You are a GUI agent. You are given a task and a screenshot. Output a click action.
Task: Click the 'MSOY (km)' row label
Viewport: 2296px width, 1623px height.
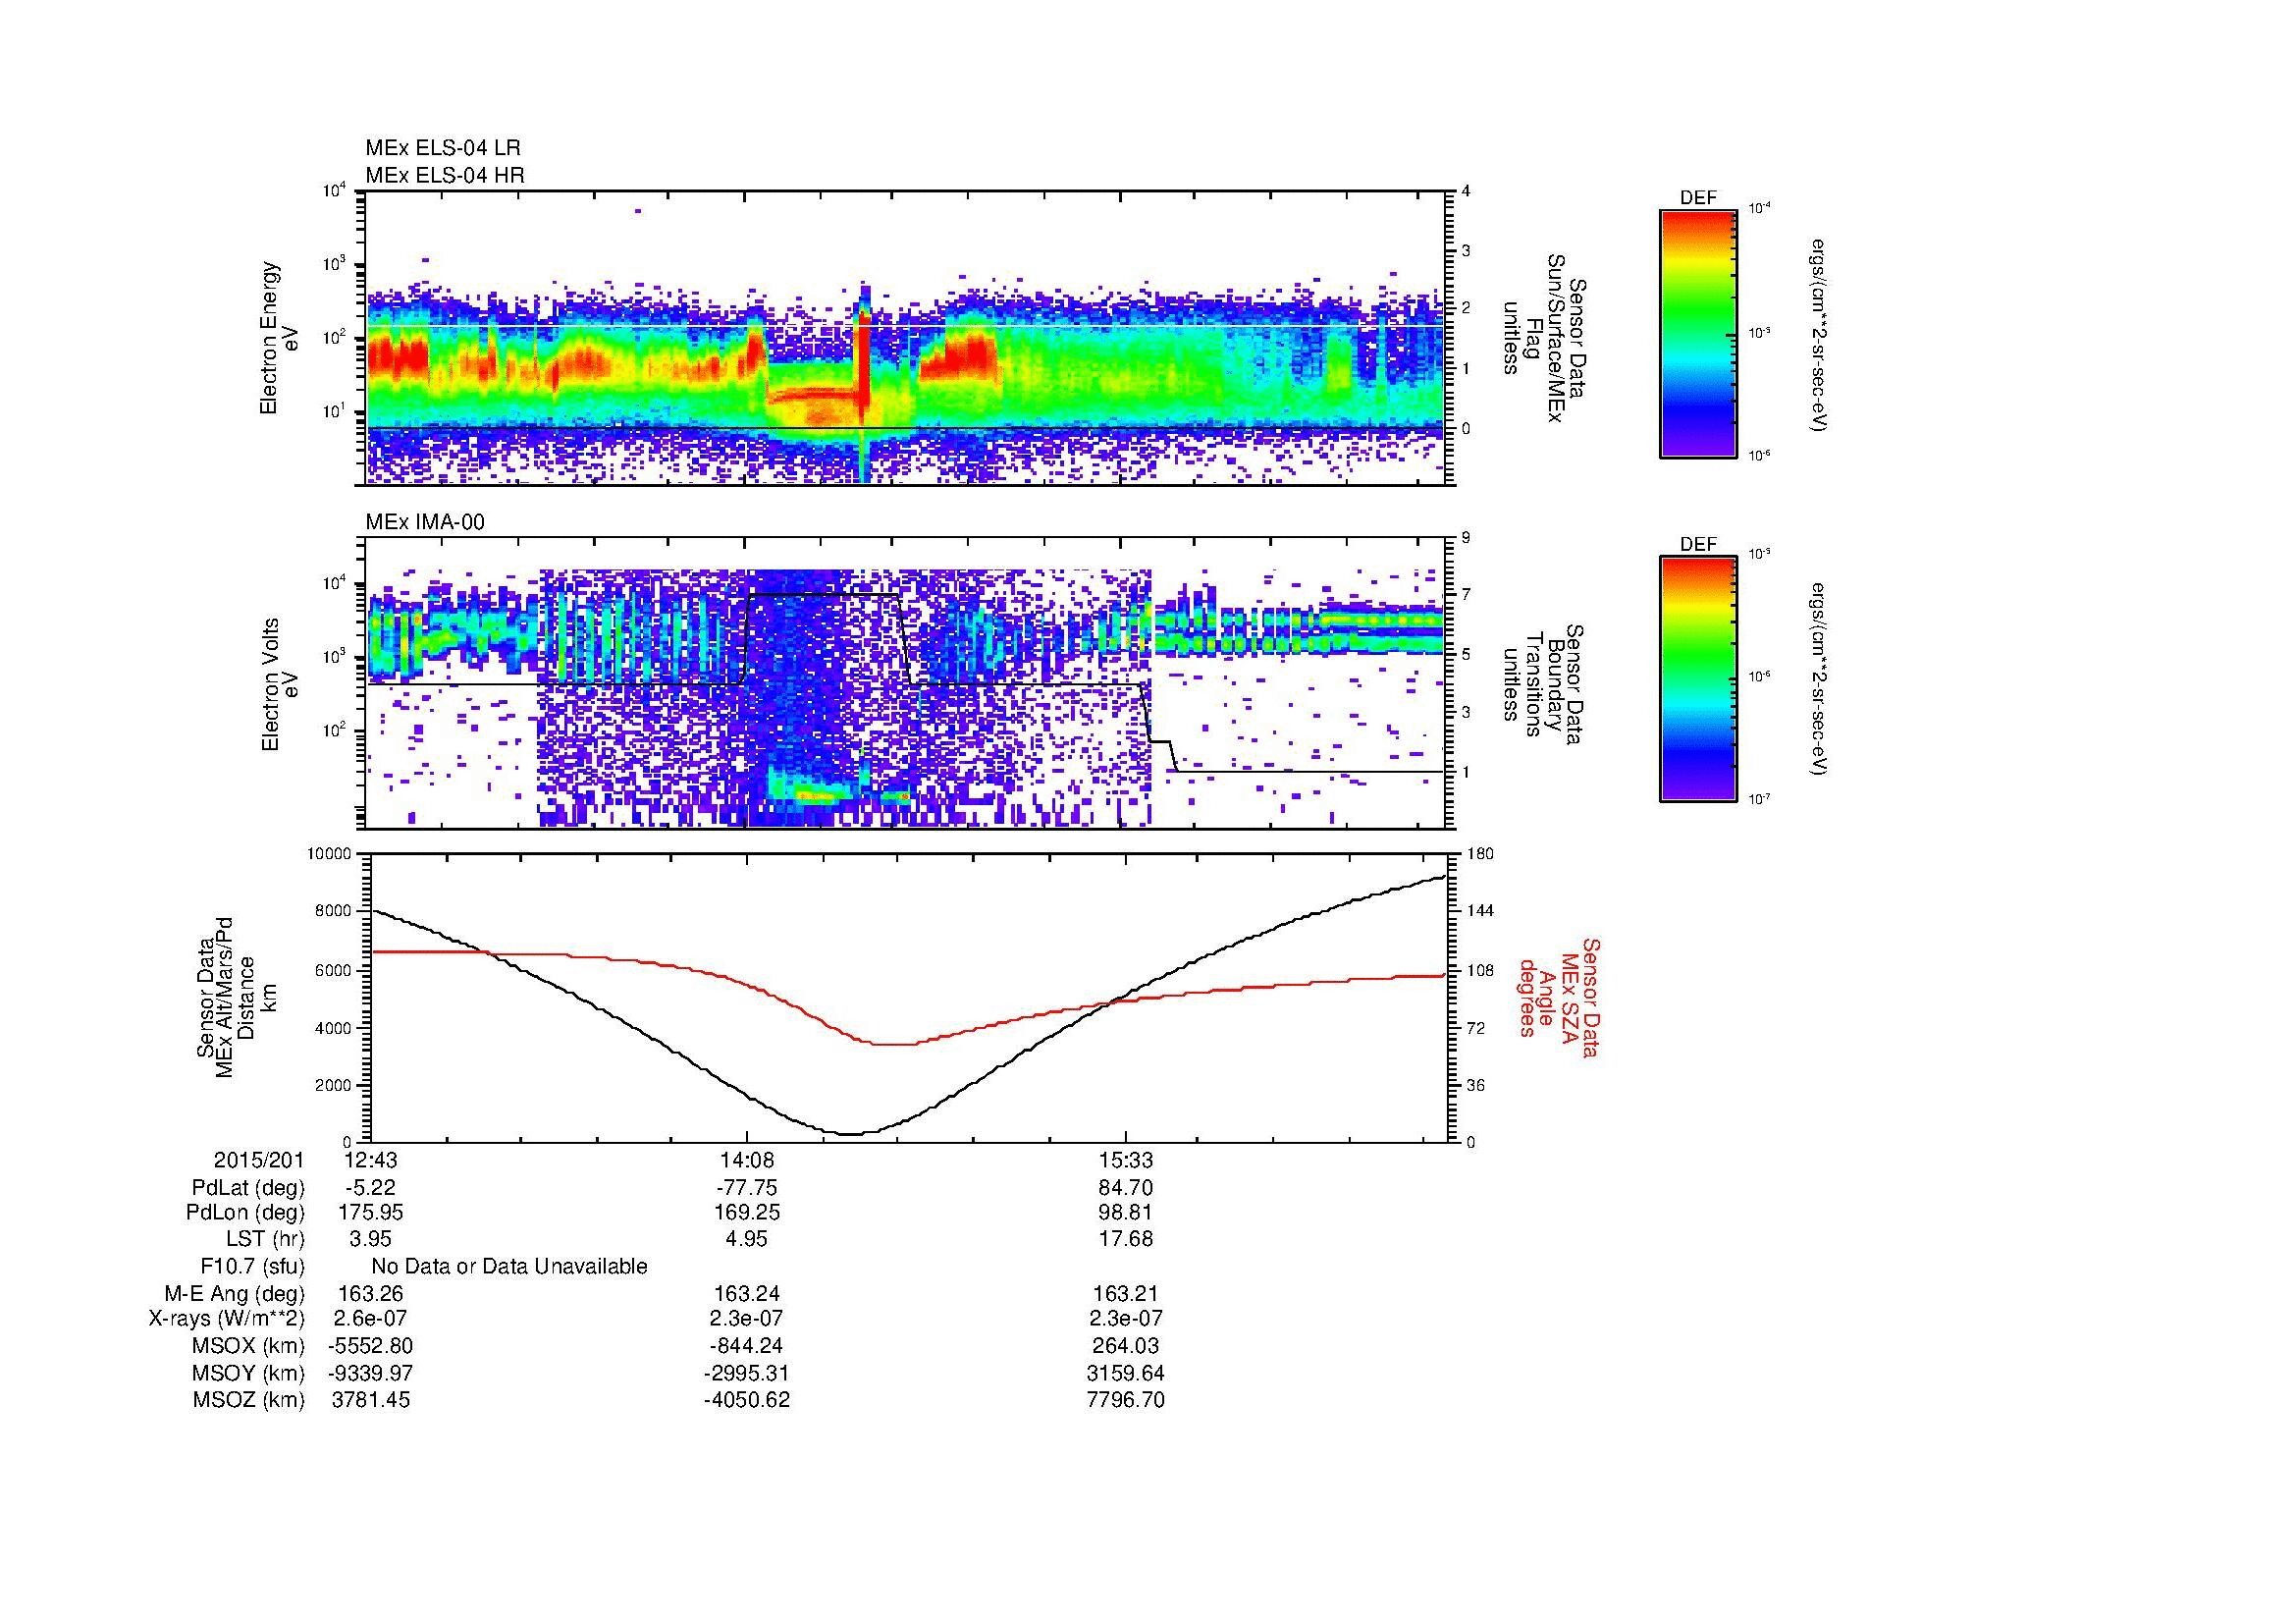pyautogui.click(x=248, y=1374)
